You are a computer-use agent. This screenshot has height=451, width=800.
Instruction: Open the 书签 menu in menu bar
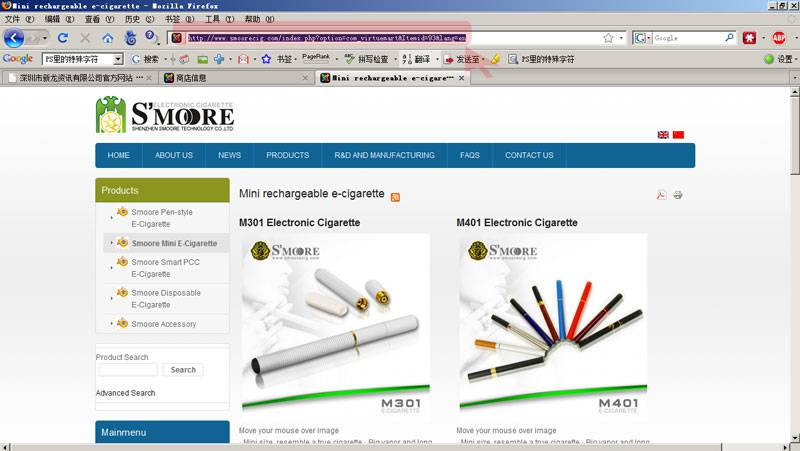pyautogui.click(x=172, y=19)
